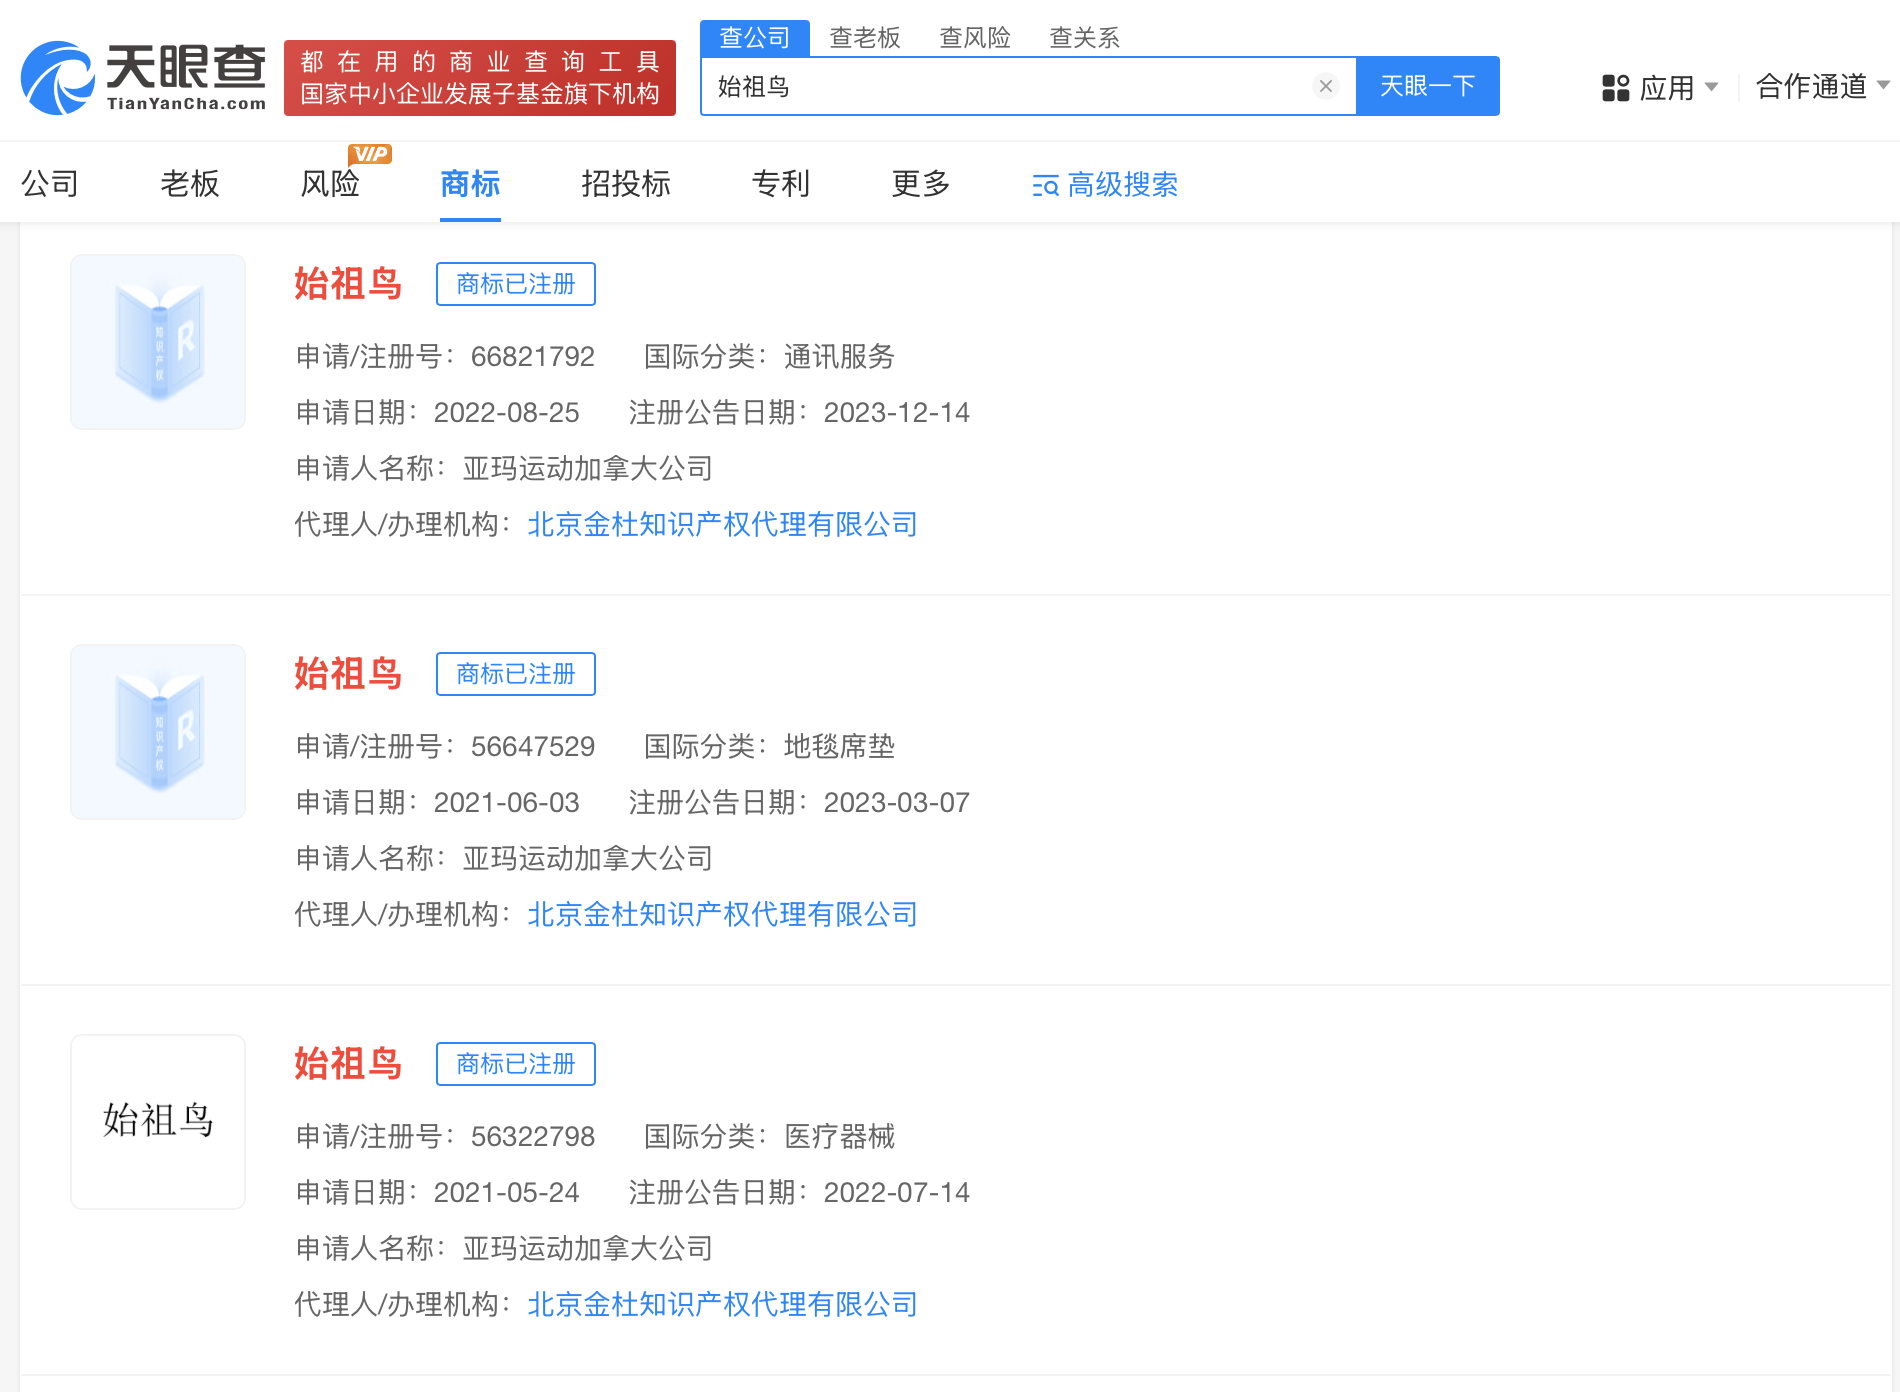Open trademark thumbnail for registration 66821792
The image size is (1900, 1392).
158,342
